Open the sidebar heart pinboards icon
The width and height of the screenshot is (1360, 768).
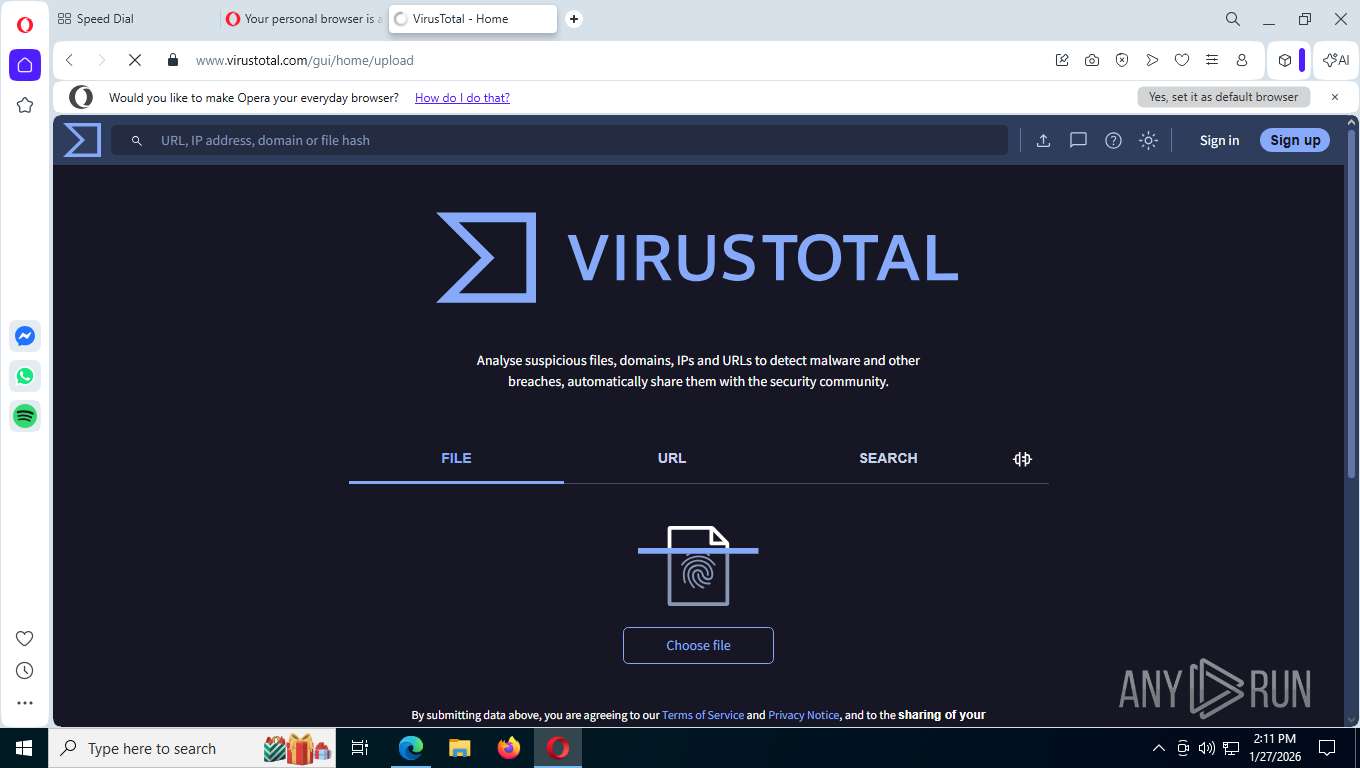pos(25,639)
